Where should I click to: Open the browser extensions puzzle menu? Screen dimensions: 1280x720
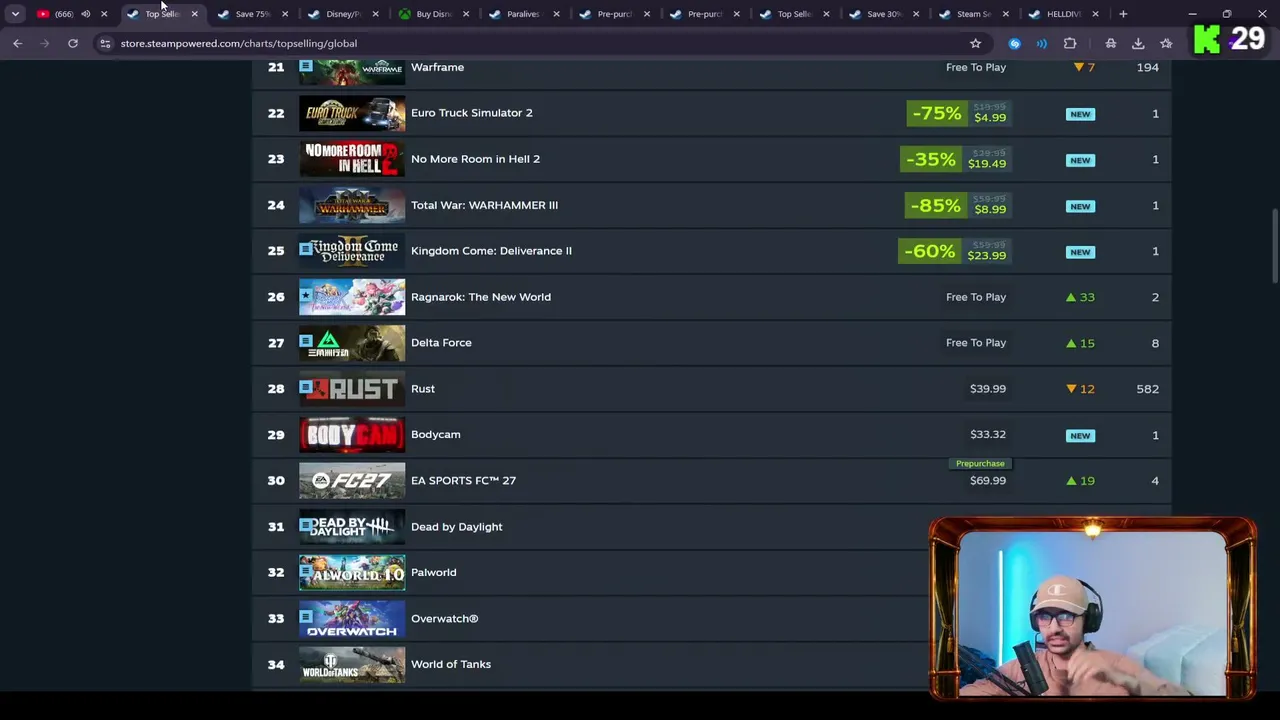point(1070,43)
